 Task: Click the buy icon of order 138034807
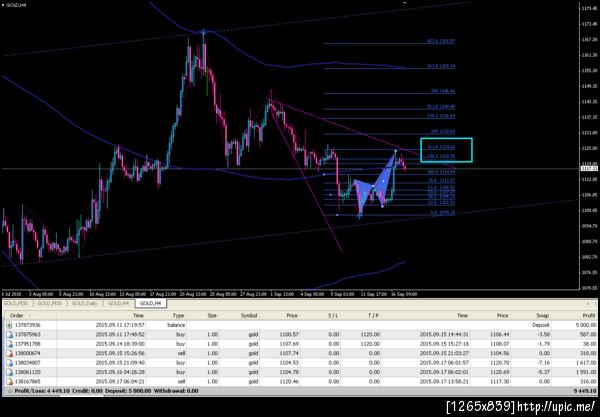(x=9, y=363)
